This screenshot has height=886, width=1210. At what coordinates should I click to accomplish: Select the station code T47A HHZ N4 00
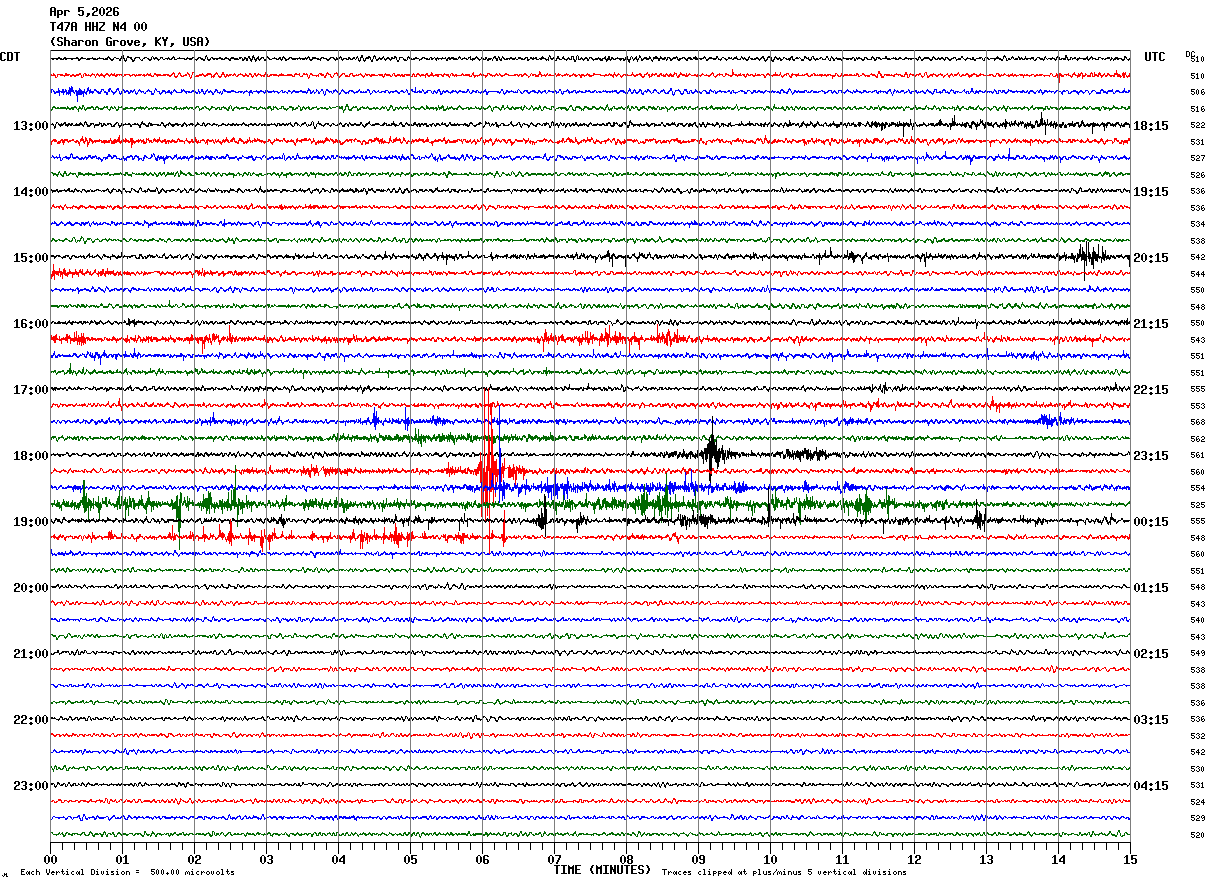[98, 27]
